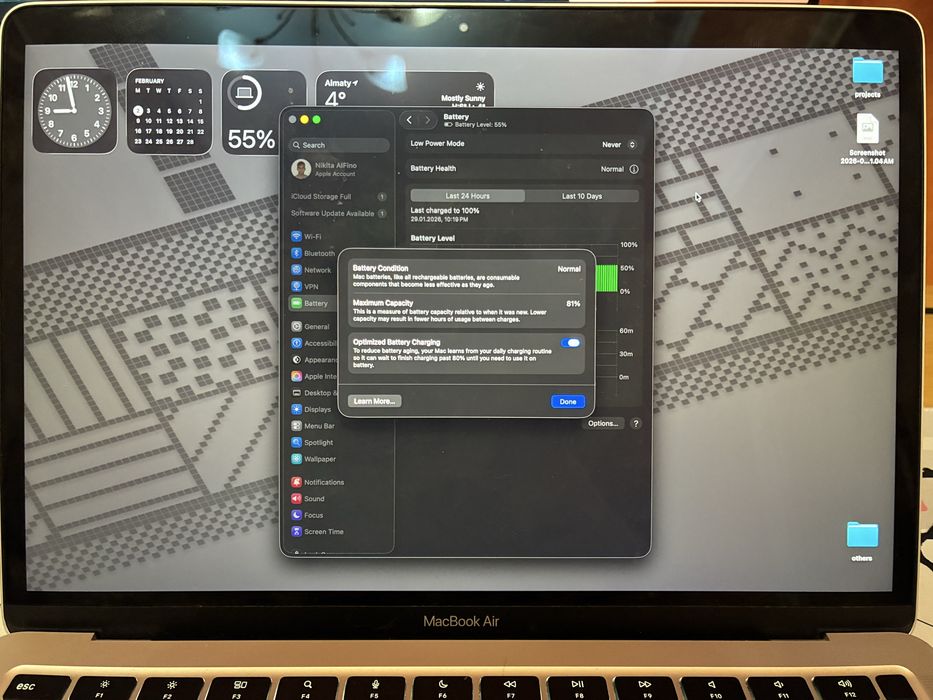Toggle Optimized Battery Charging switch
This screenshot has height=700, width=933.
click(571, 343)
